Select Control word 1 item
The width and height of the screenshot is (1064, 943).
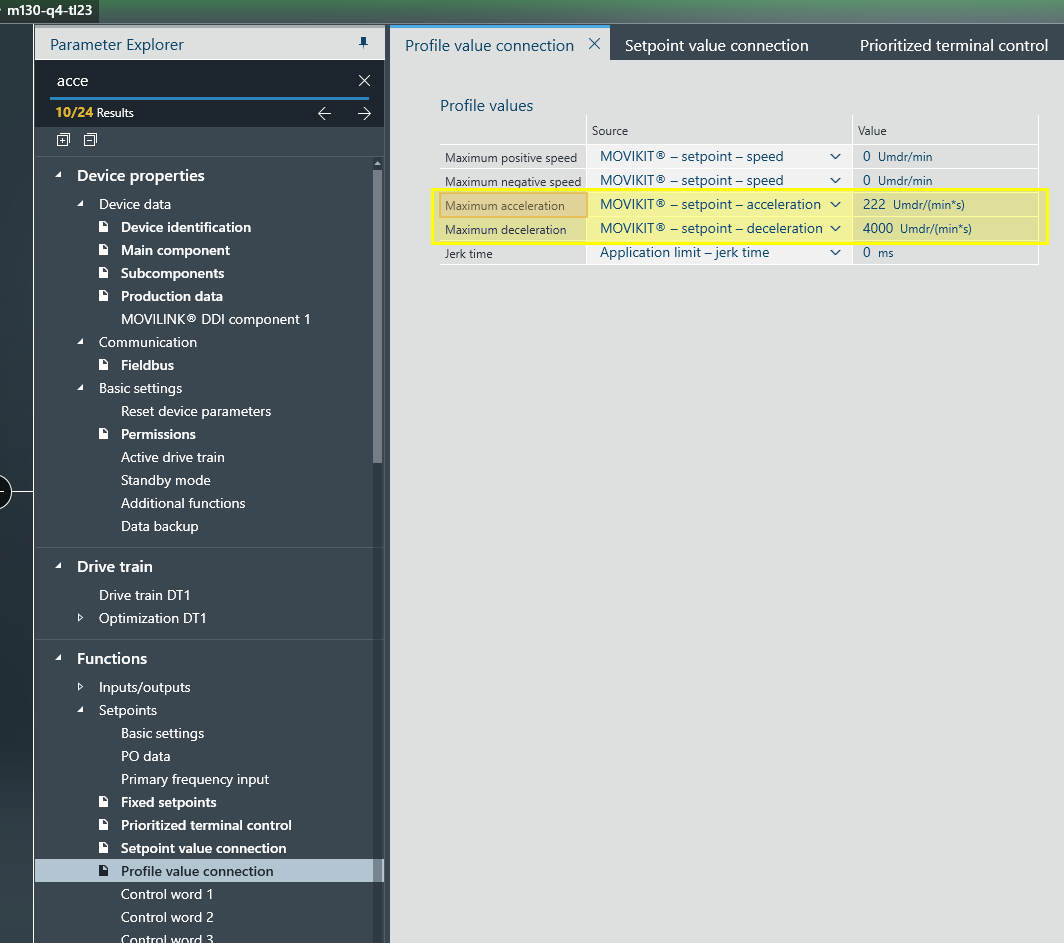(x=167, y=894)
